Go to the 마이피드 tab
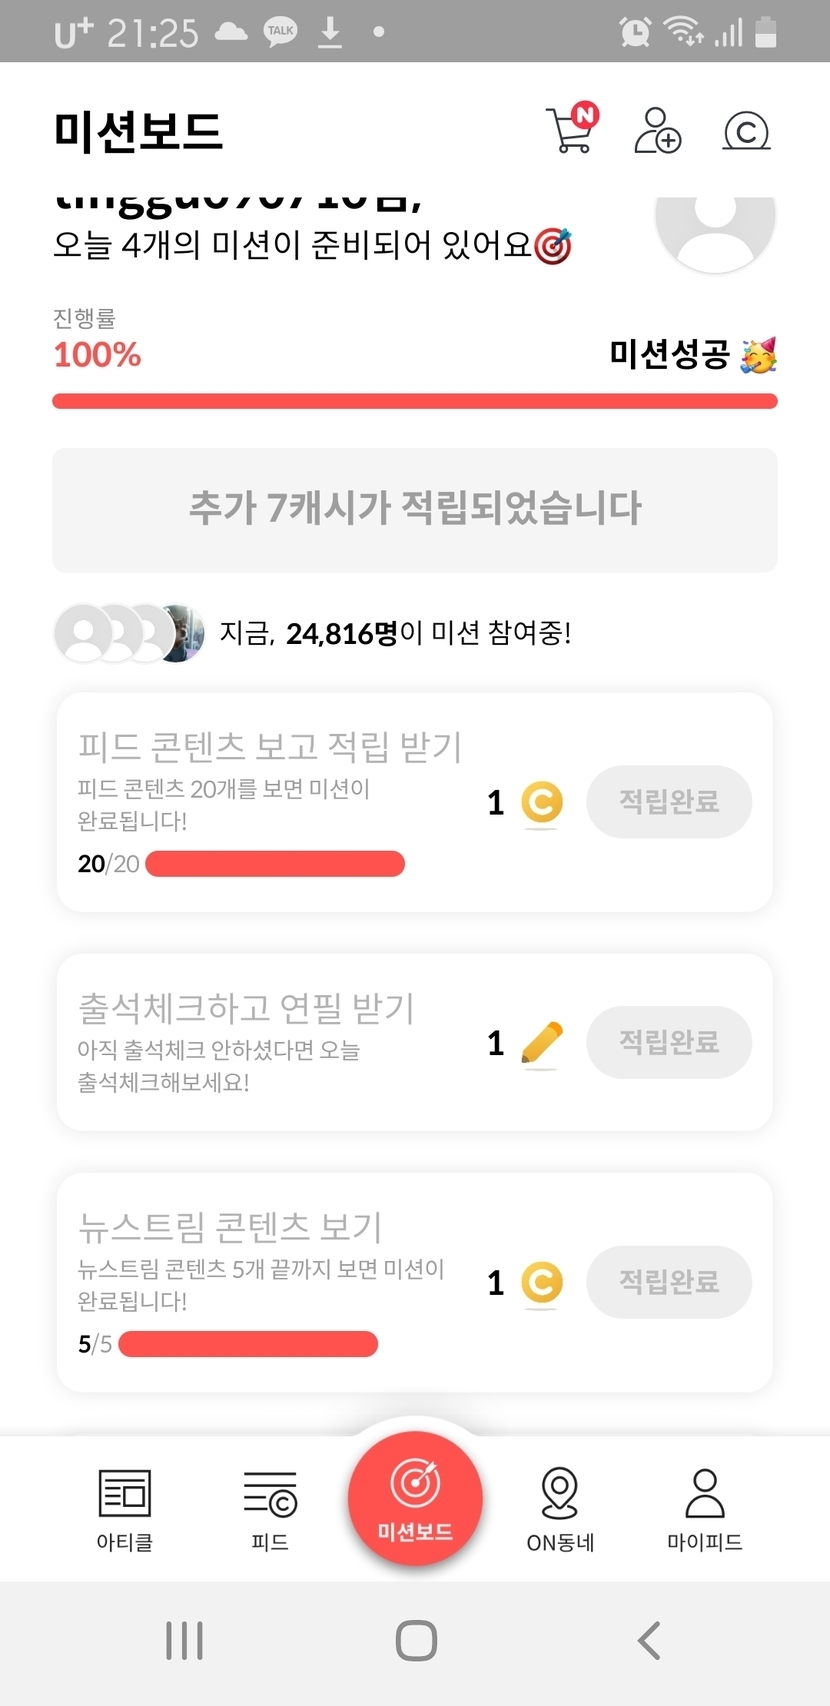The image size is (830, 1706). pos(705,1509)
